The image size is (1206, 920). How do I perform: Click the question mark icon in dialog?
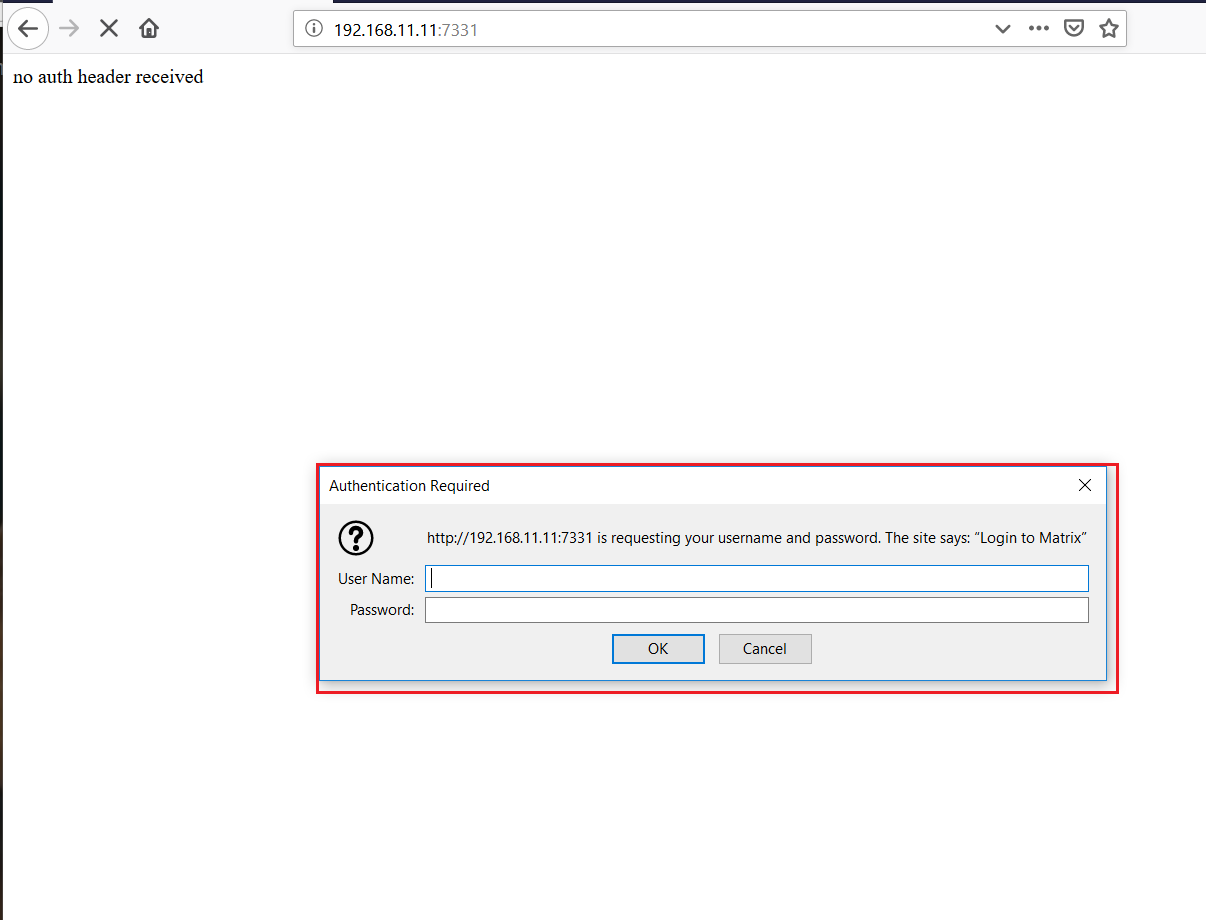pyautogui.click(x=356, y=538)
